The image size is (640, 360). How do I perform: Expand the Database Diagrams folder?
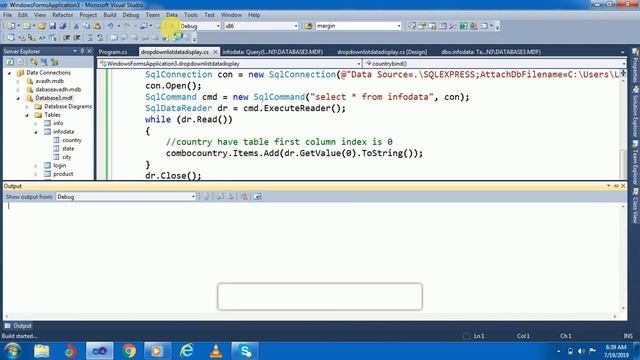coord(27,107)
